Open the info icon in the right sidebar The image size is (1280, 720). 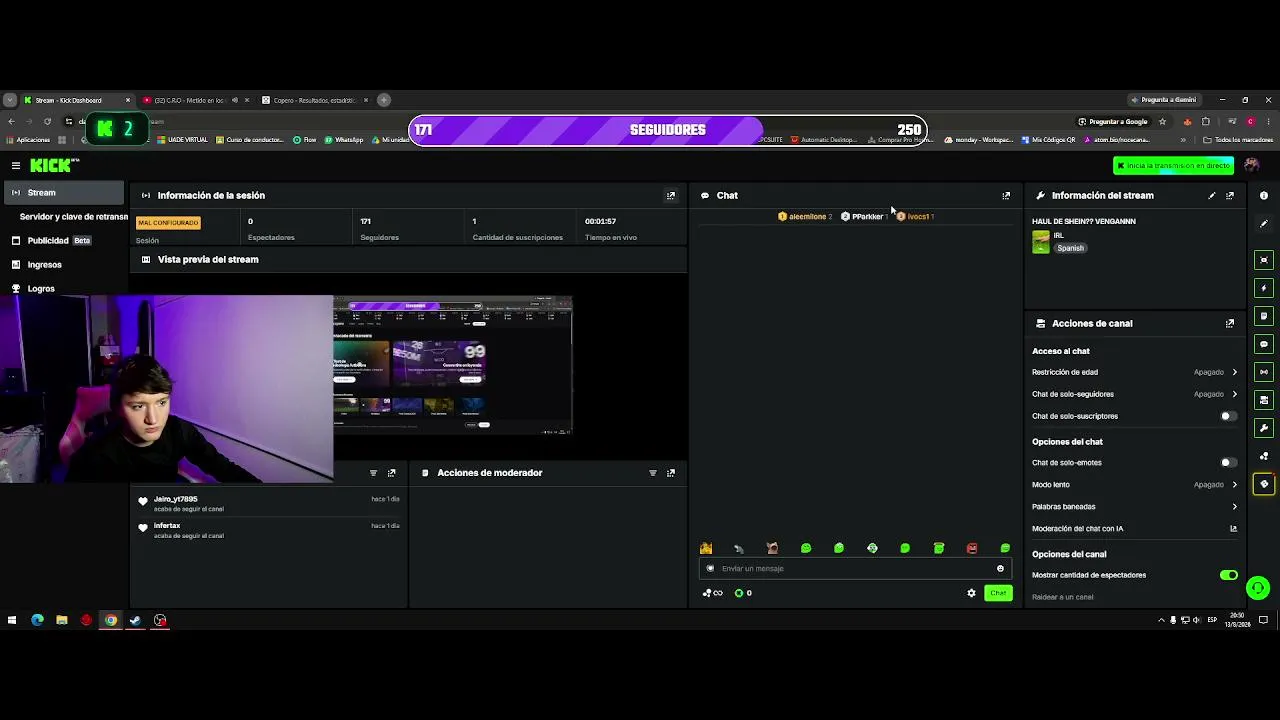point(1264,196)
